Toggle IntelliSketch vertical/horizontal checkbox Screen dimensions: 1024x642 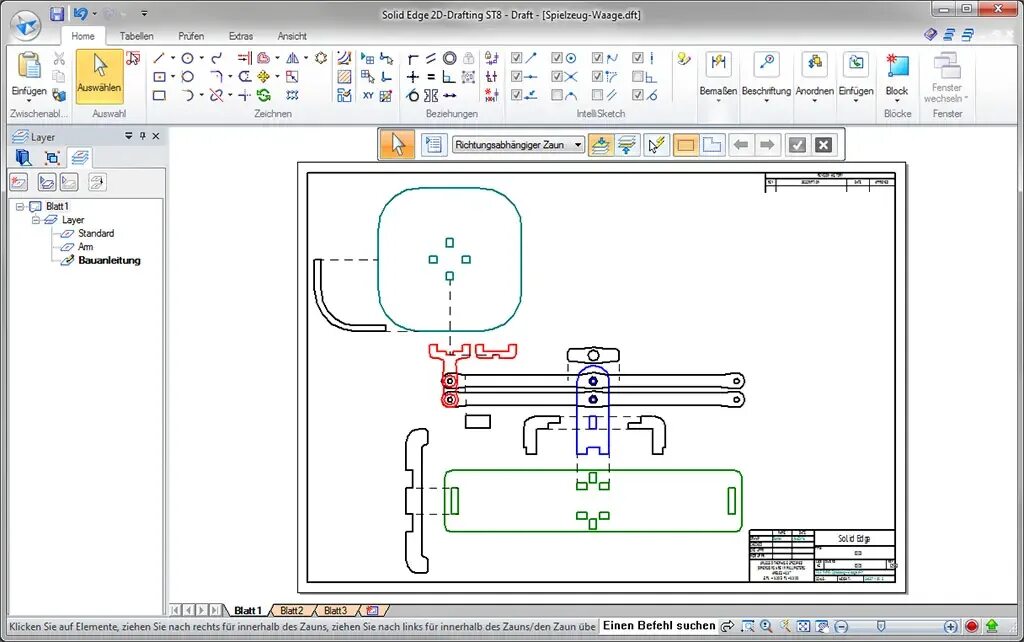[637, 58]
